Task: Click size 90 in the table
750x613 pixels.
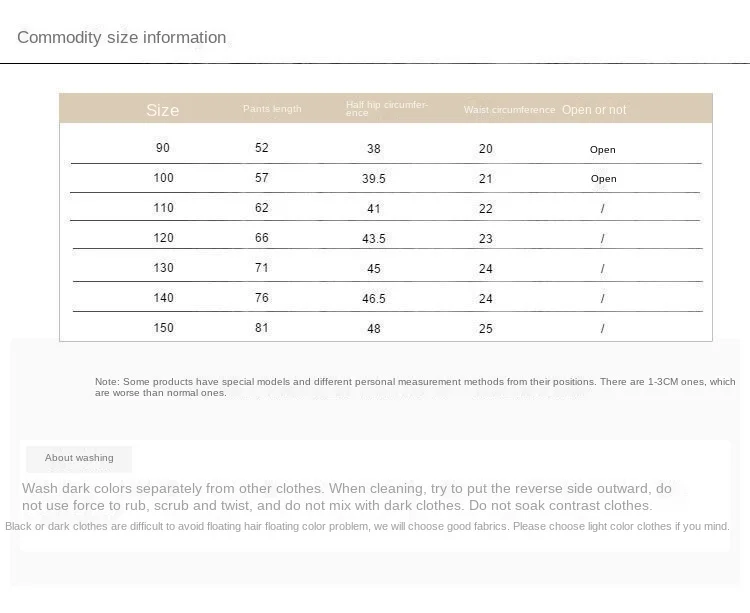Action: pyautogui.click(x=163, y=148)
